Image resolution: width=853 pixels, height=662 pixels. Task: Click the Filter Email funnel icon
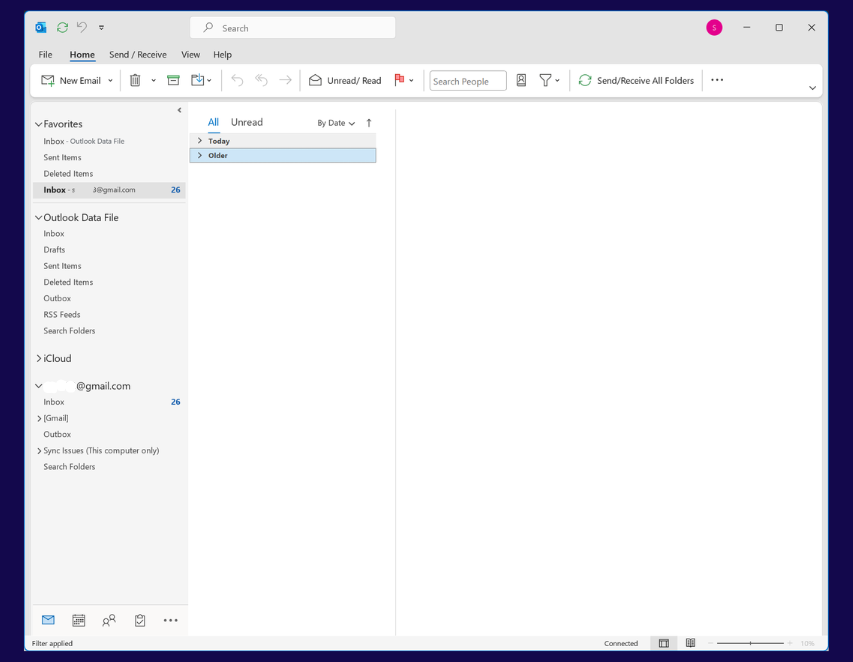pos(545,81)
